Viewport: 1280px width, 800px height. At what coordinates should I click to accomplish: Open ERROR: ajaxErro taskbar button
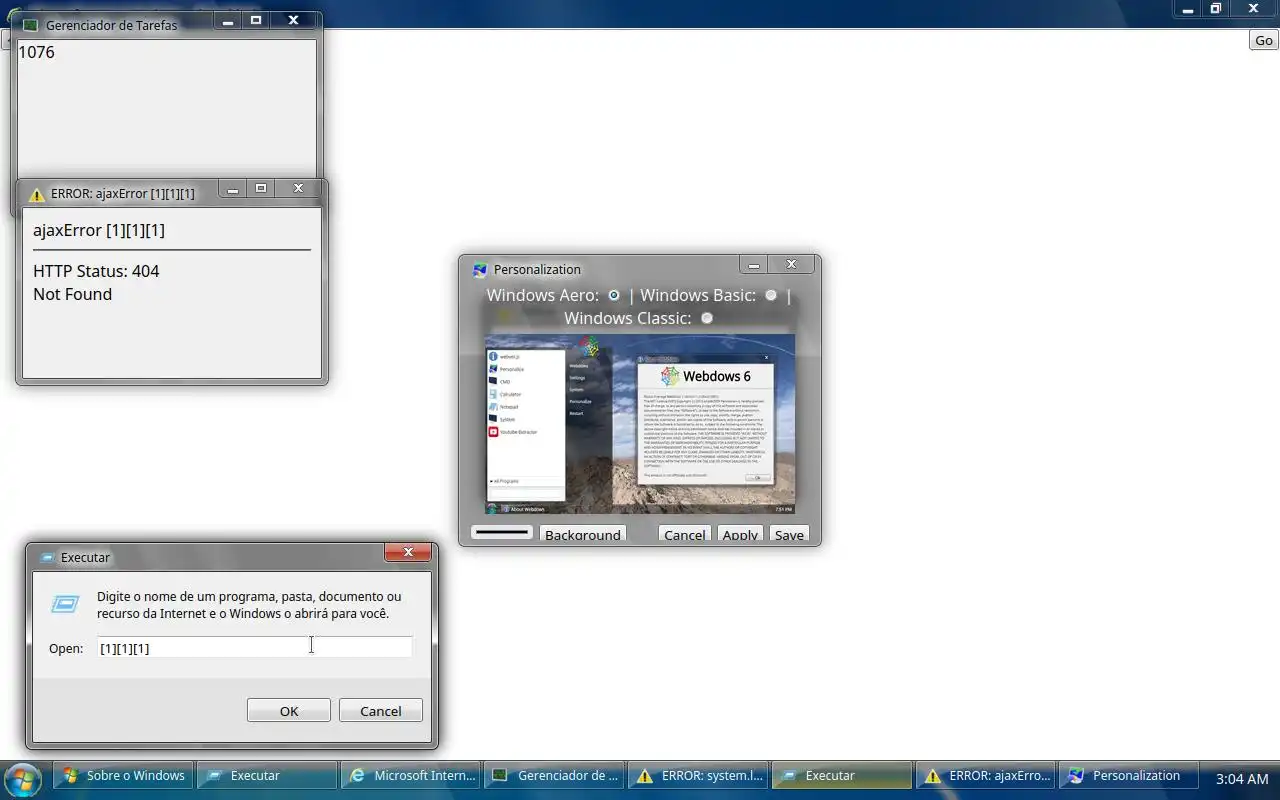(987, 775)
